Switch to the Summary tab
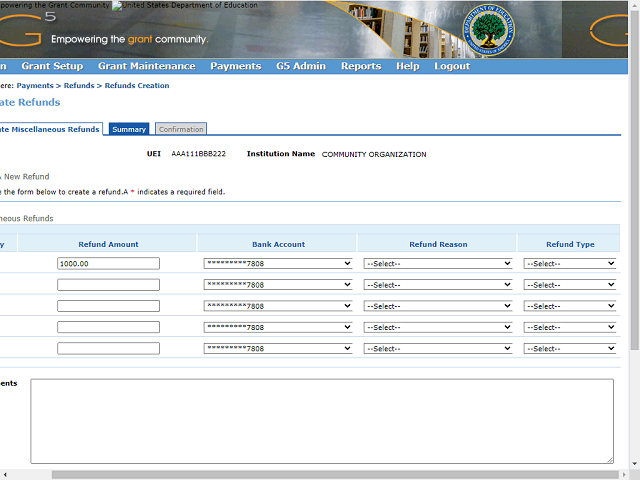640x480 pixels. (x=129, y=129)
